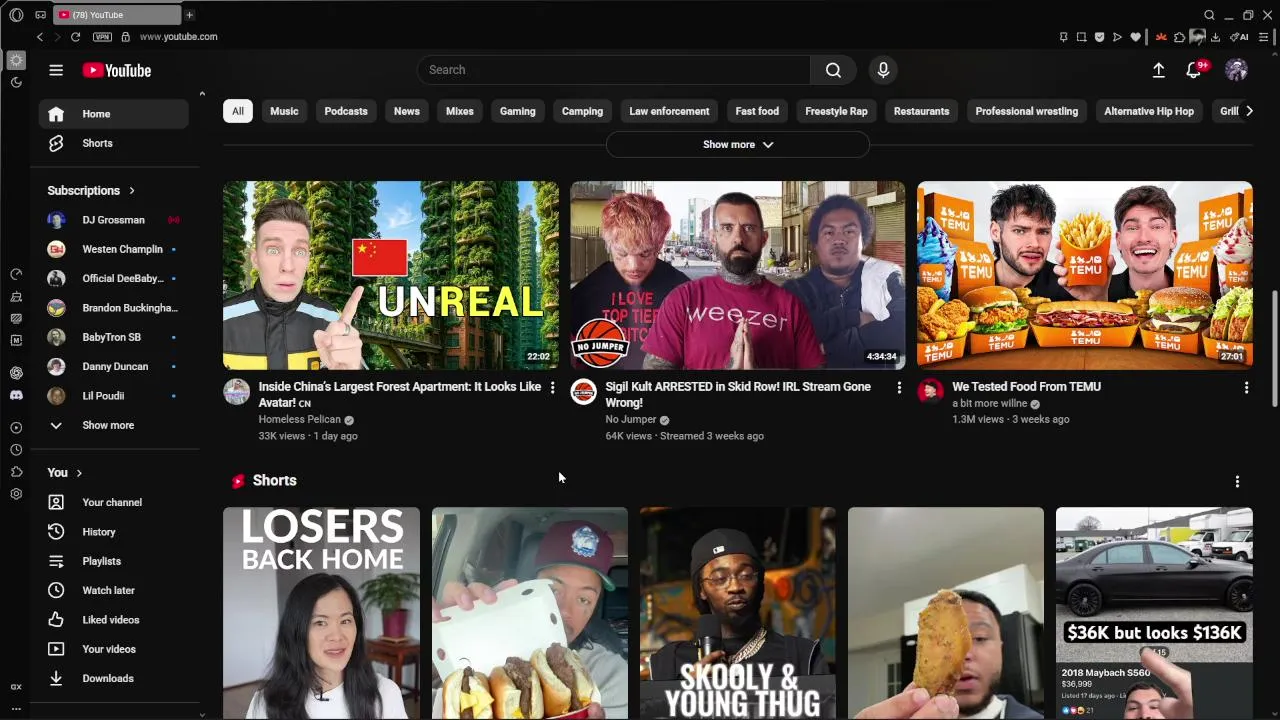Open options for TEMU food video
Screen dimensions: 1280x720
[x=1246, y=387]
